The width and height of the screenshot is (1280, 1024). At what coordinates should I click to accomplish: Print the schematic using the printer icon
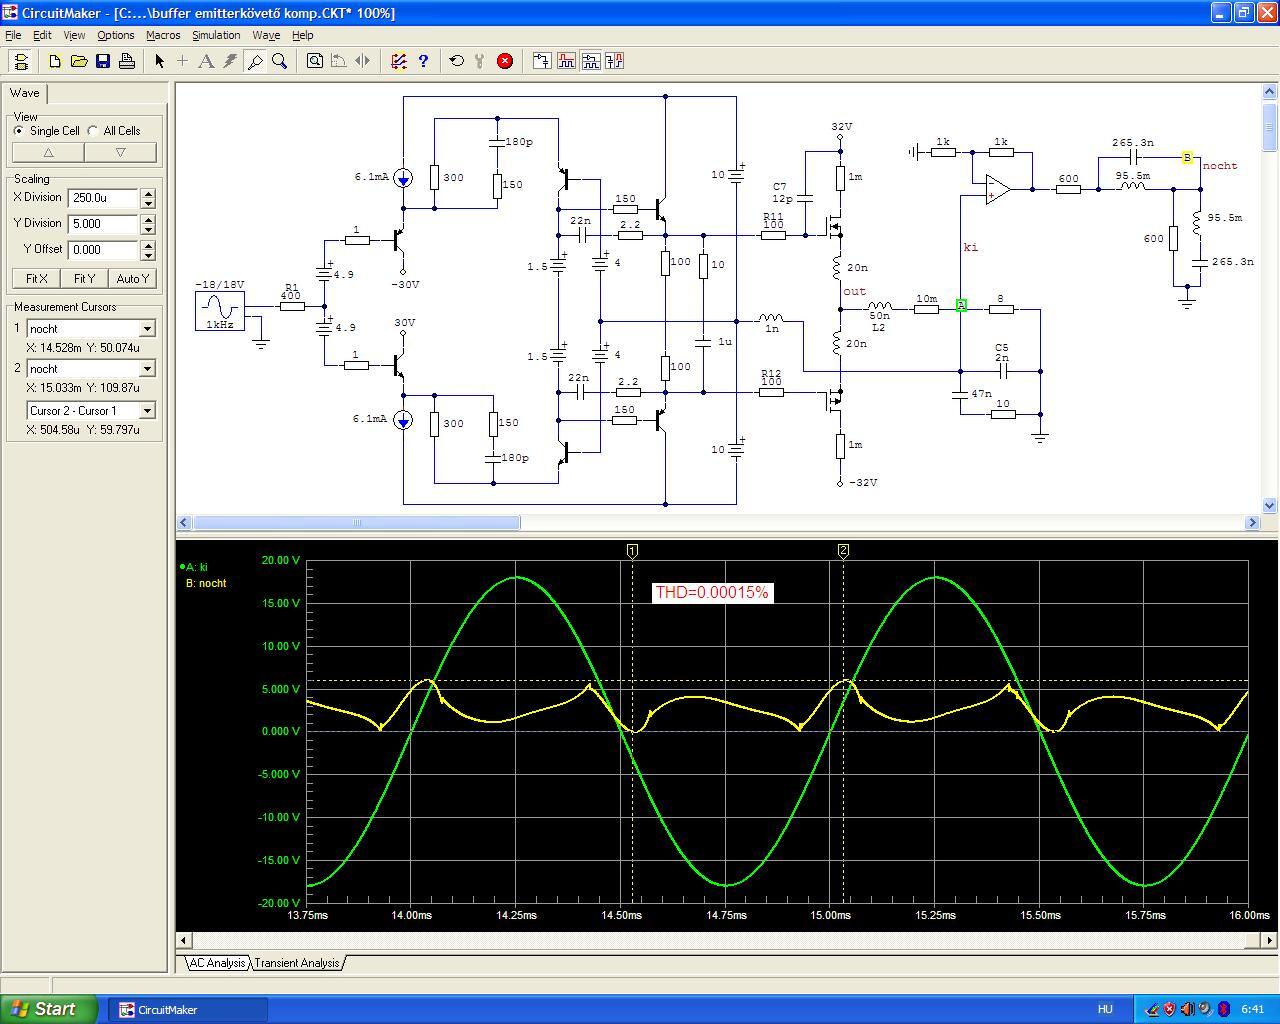(127, 61)
